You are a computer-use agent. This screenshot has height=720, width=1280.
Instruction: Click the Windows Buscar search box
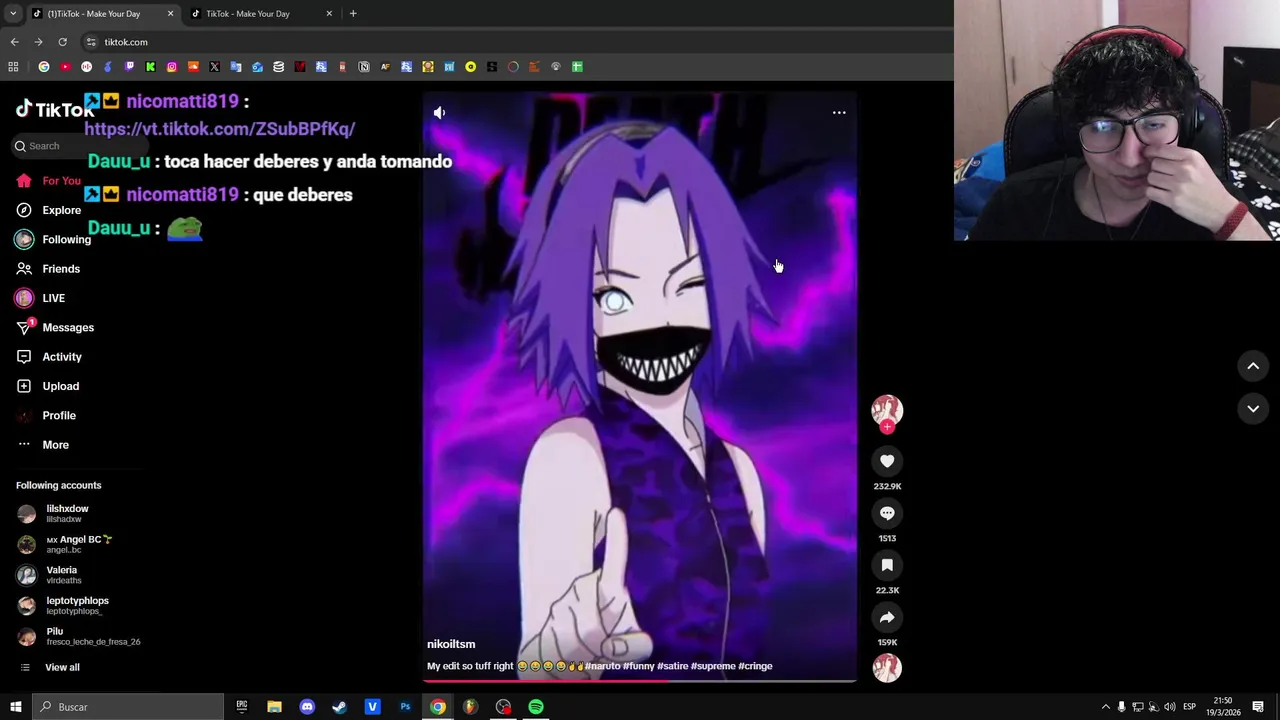tap(128, 707)
